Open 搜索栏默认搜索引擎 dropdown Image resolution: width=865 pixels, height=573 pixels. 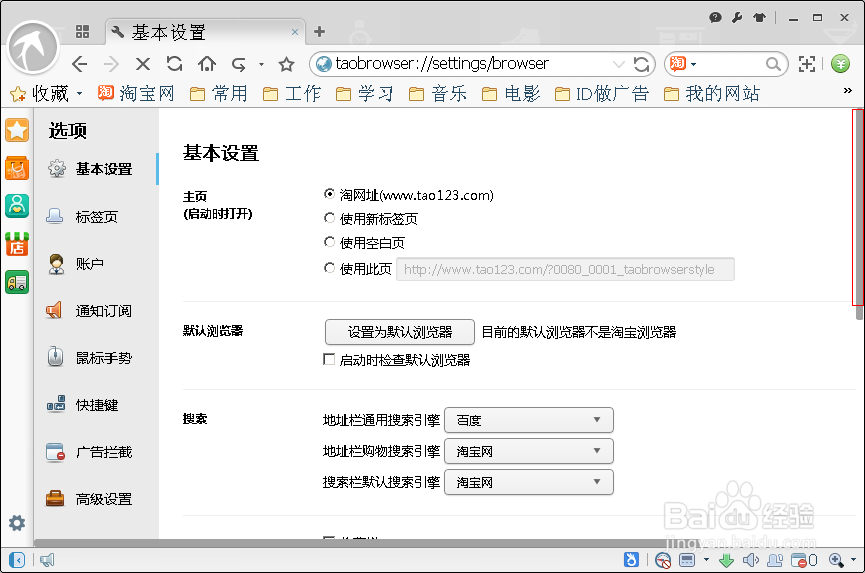pyautogui.click(x=528, y=482)
